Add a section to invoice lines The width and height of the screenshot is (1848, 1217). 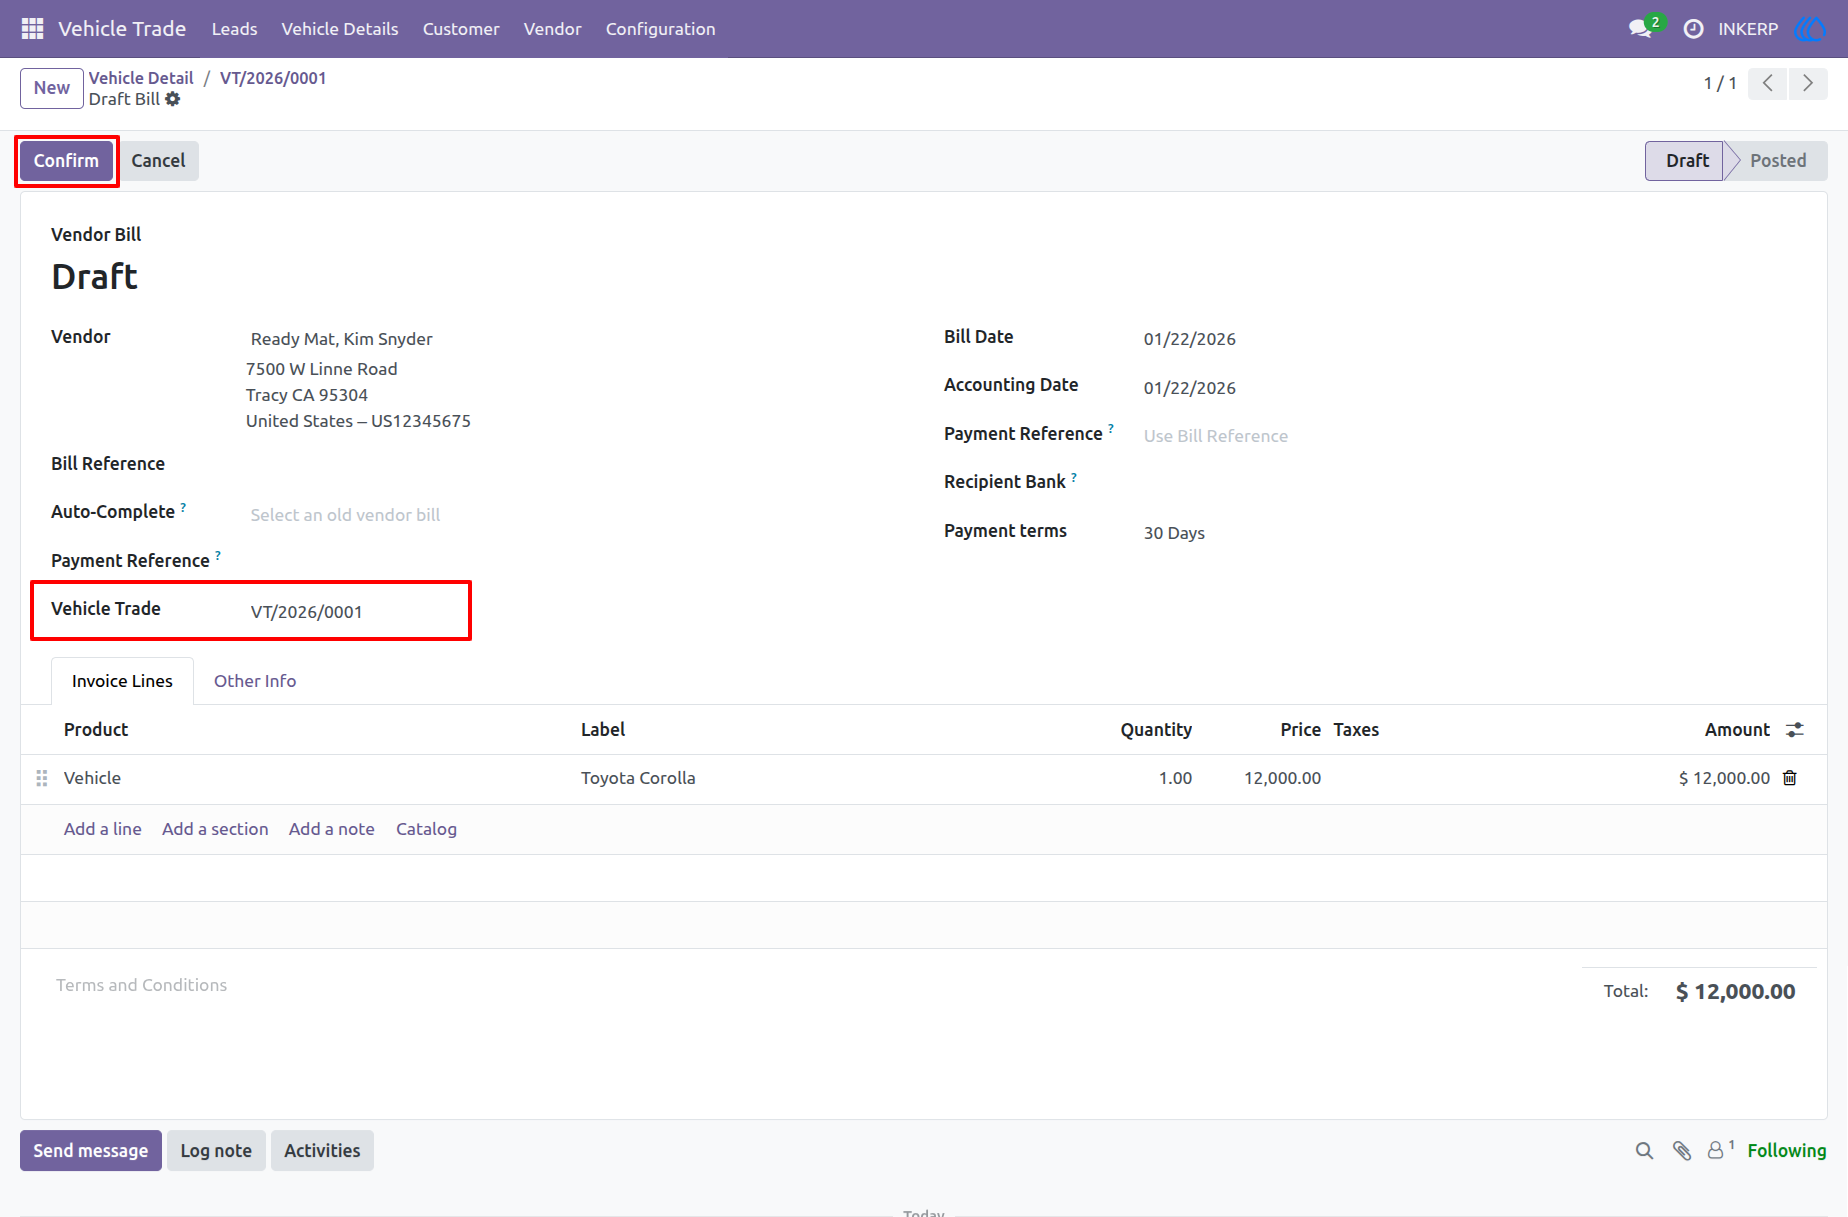point(215,829)
